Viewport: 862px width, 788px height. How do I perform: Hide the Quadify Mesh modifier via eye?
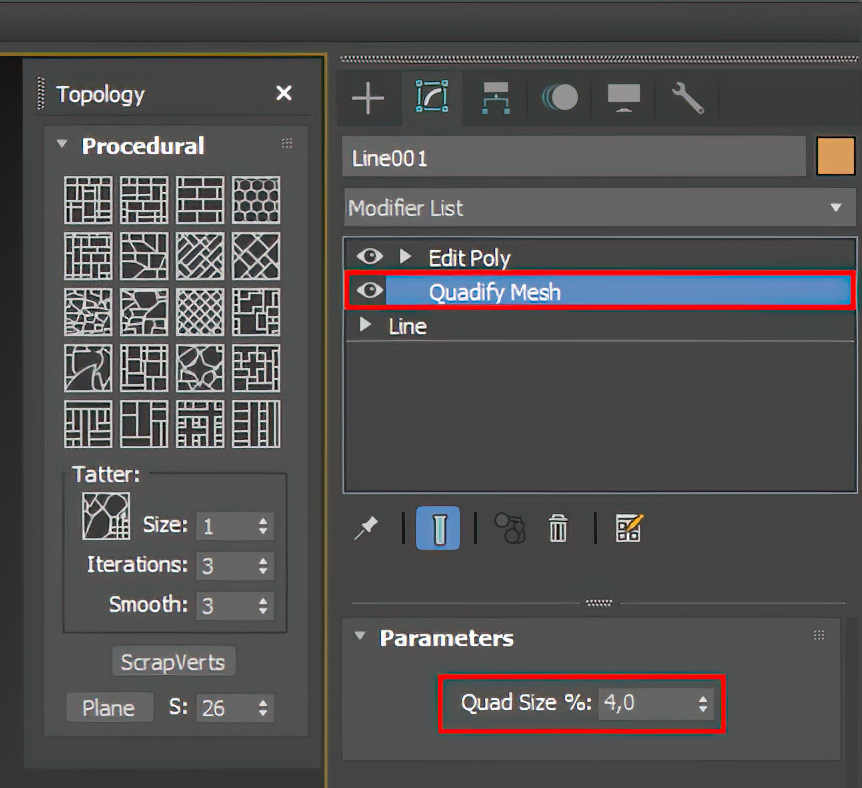click(x=370, y=290)
